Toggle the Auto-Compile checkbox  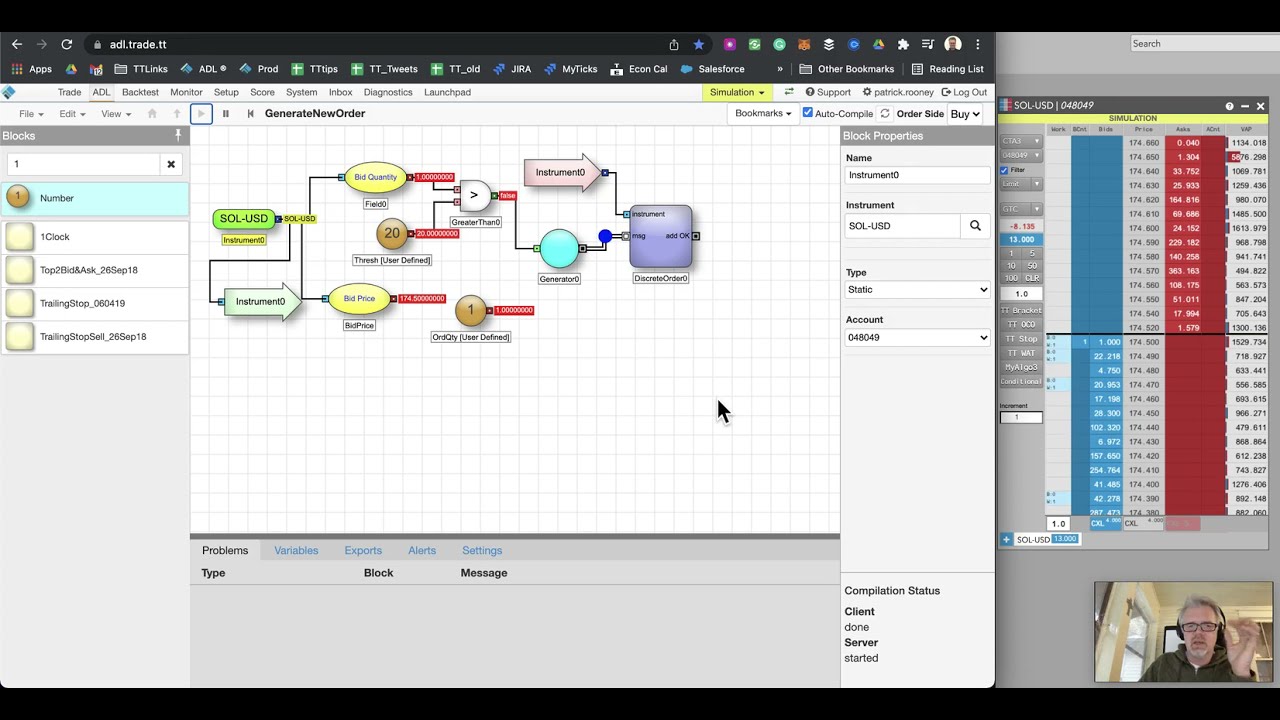808,113
